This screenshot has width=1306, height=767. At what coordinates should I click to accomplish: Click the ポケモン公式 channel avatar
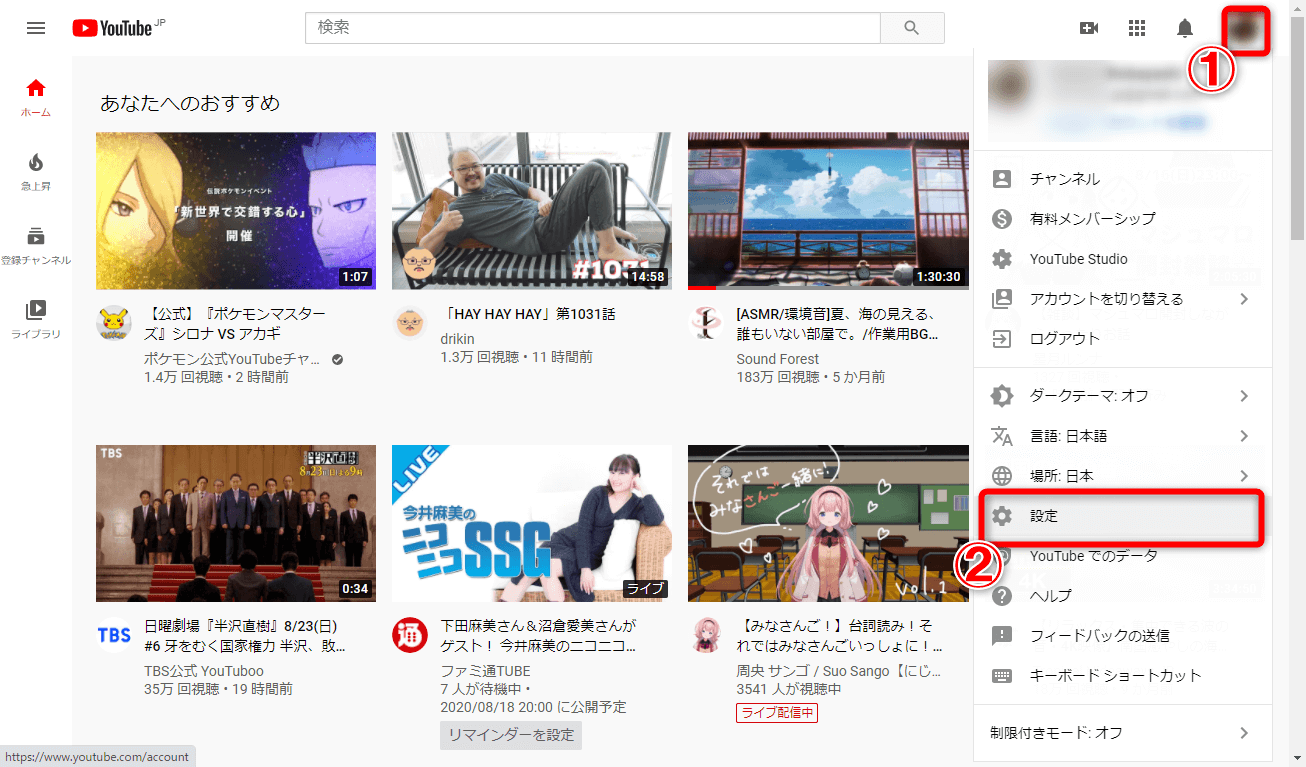114,323
